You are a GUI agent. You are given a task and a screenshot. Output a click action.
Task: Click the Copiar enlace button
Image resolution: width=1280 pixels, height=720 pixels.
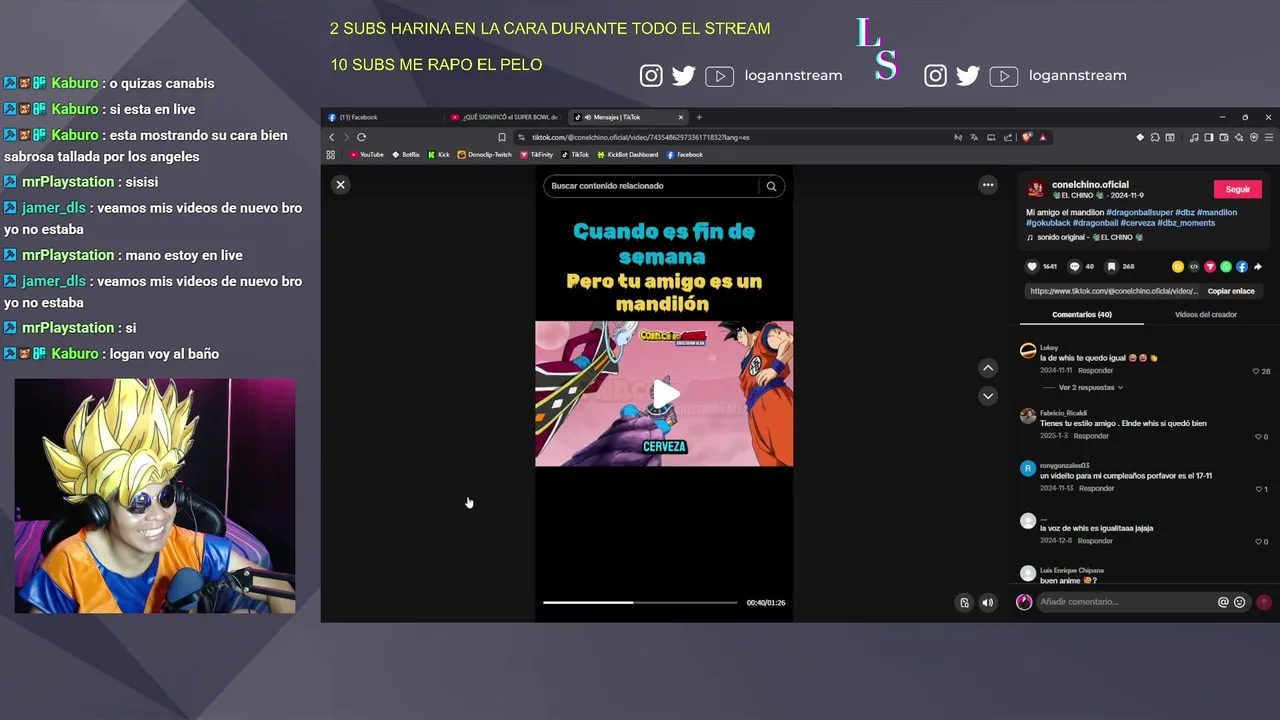[1231, 291]
